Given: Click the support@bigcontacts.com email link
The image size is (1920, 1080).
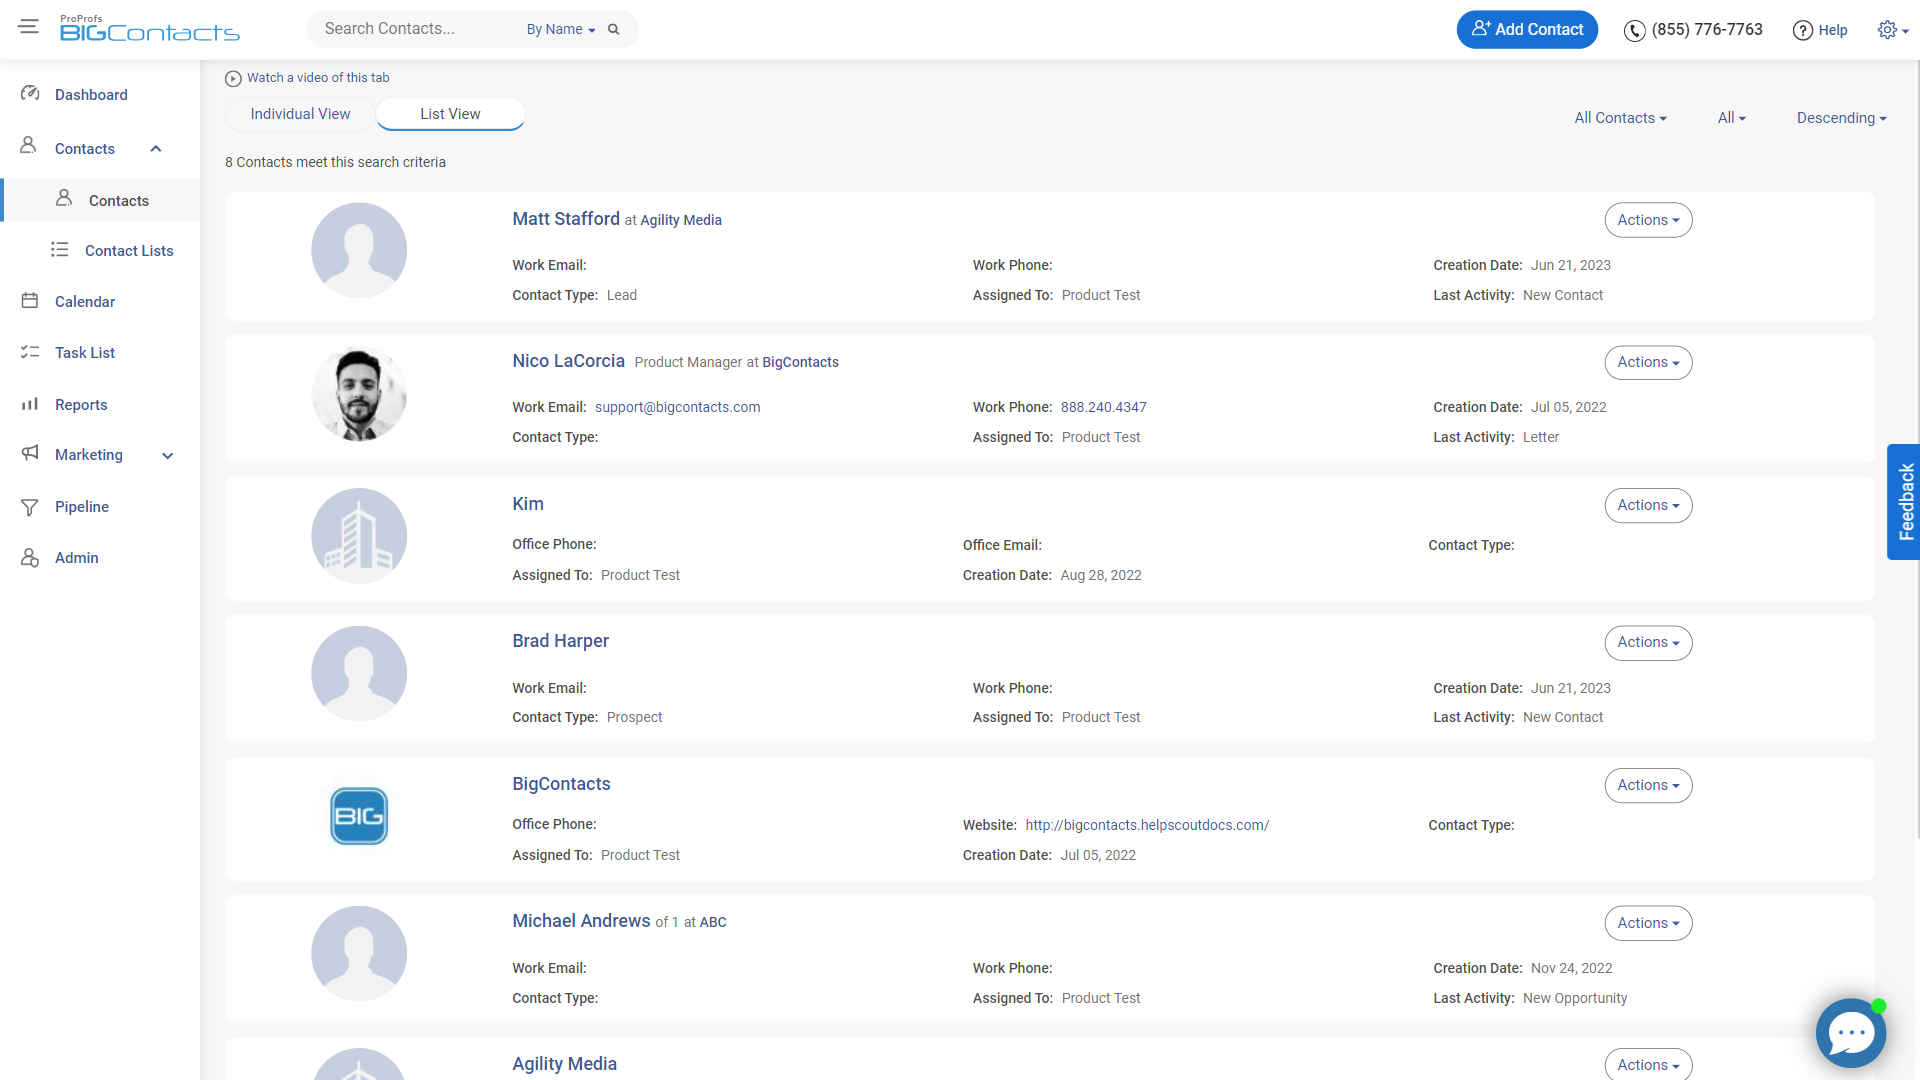Looking at the screenshot, I should click(x=678, y=406).
